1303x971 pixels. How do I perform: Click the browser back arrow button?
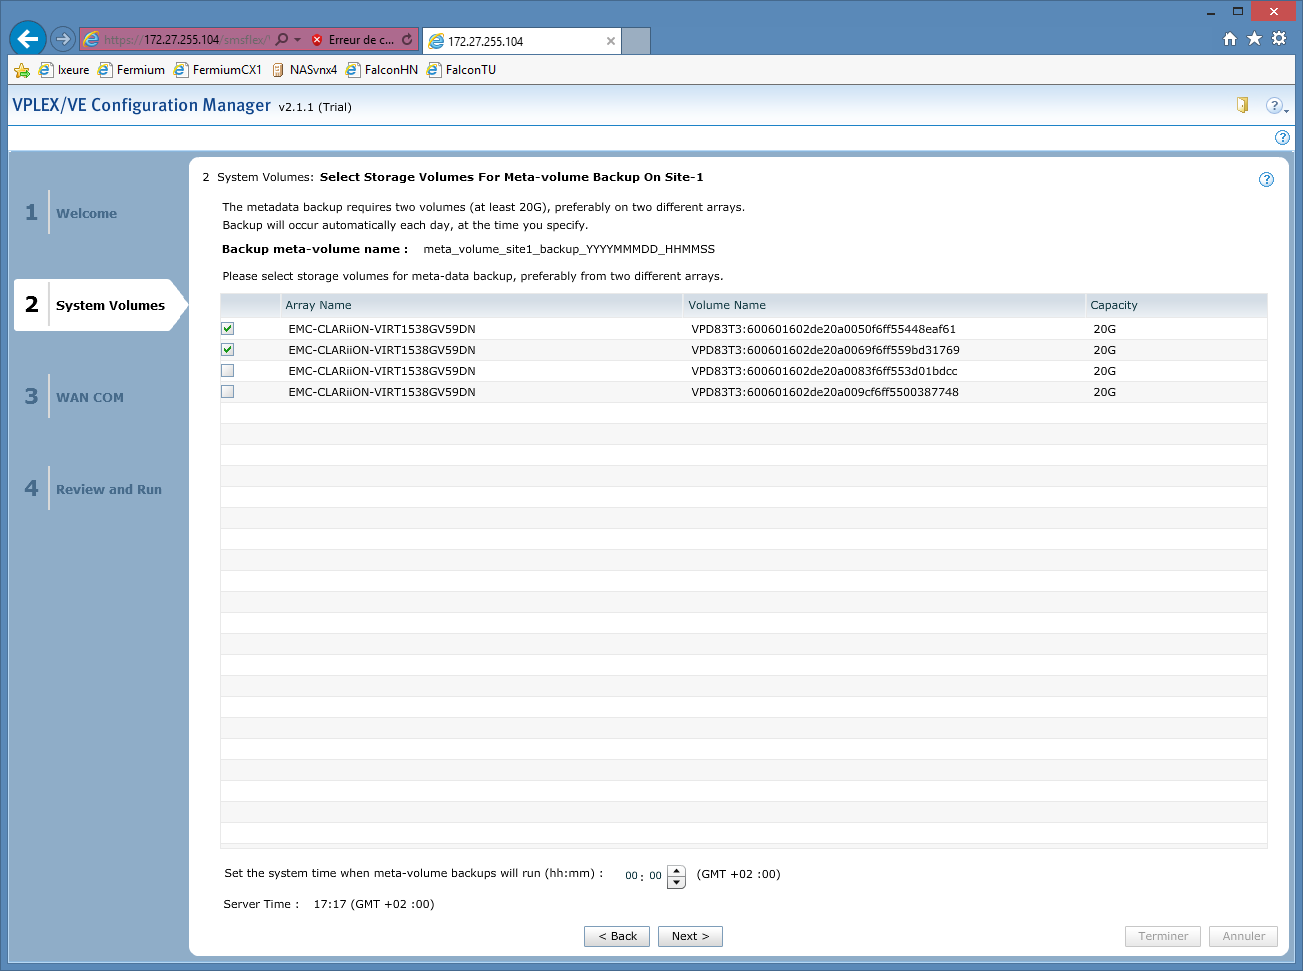(x=28, y=39)
